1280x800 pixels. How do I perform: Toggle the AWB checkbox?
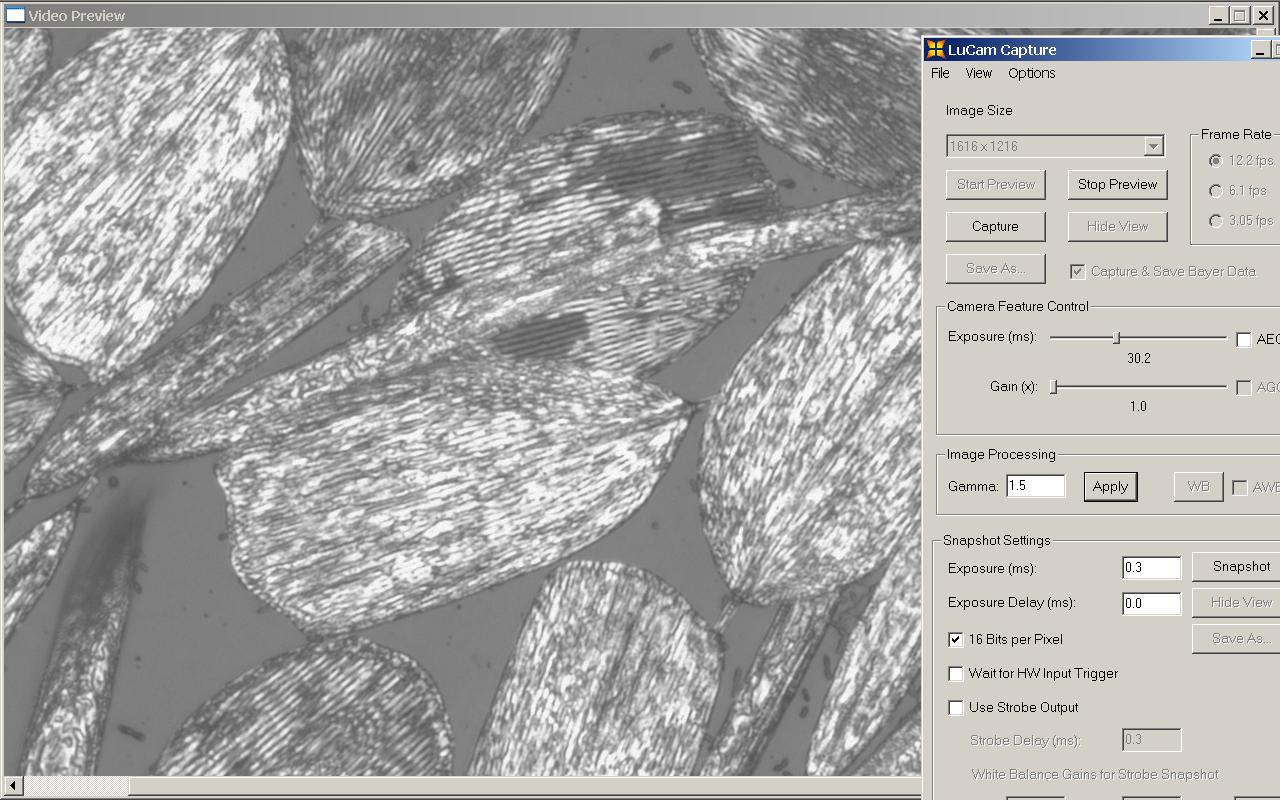(1240, 488)
